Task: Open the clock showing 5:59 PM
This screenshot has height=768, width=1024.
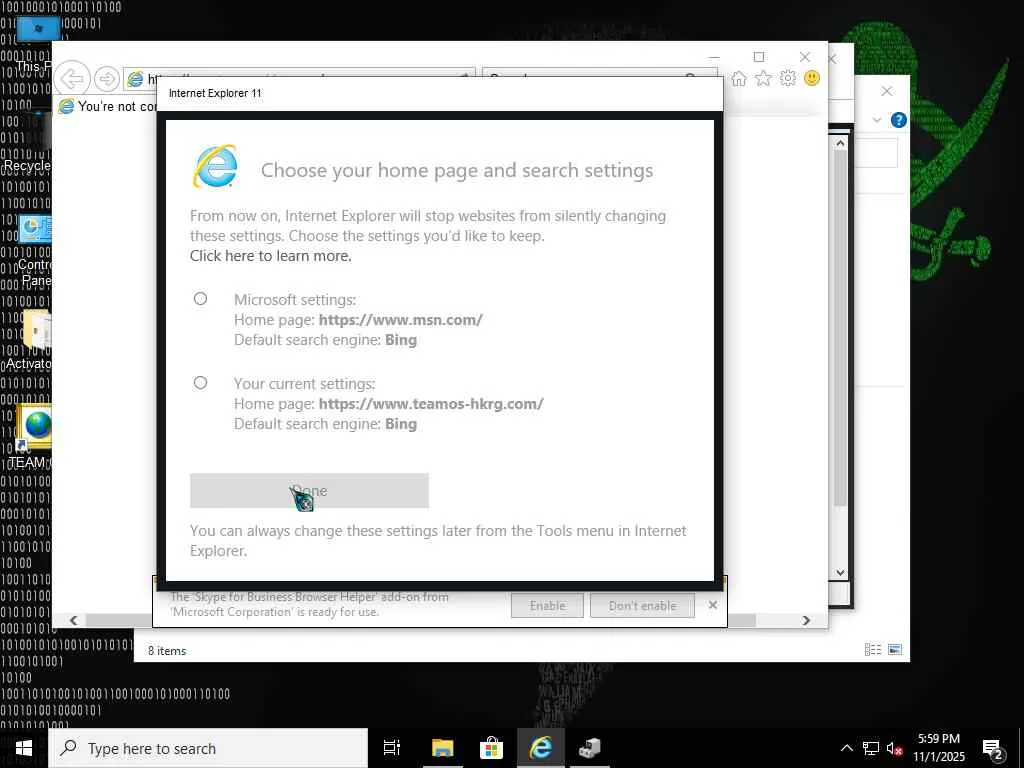Action: click(x=939, y=748)
